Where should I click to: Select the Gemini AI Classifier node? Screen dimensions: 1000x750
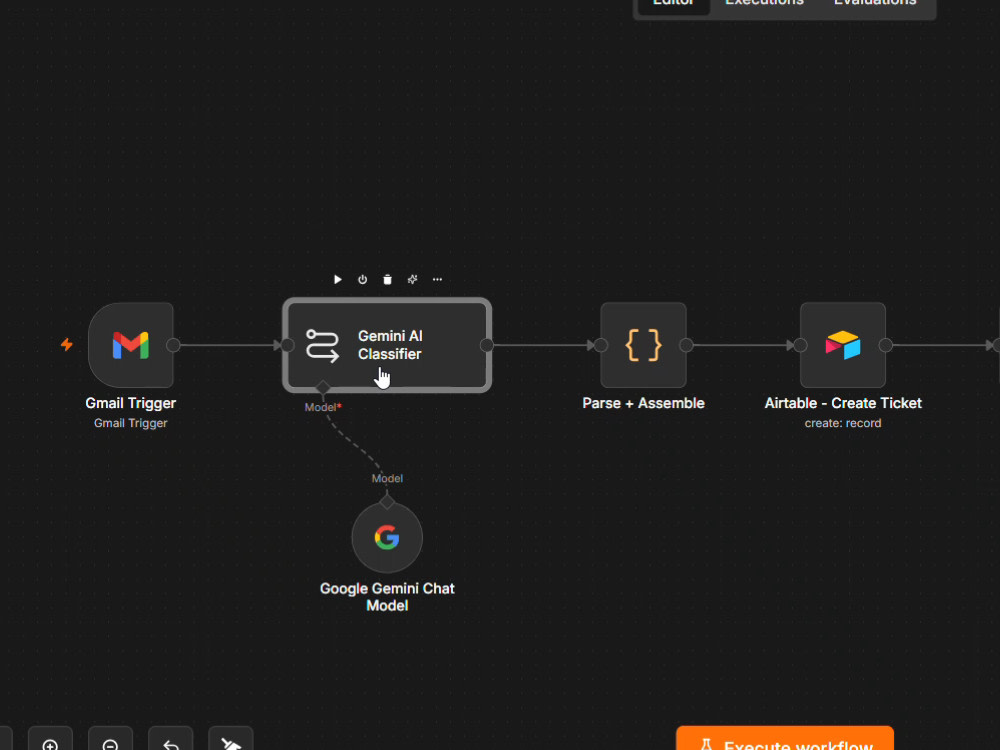coord(387,345)
